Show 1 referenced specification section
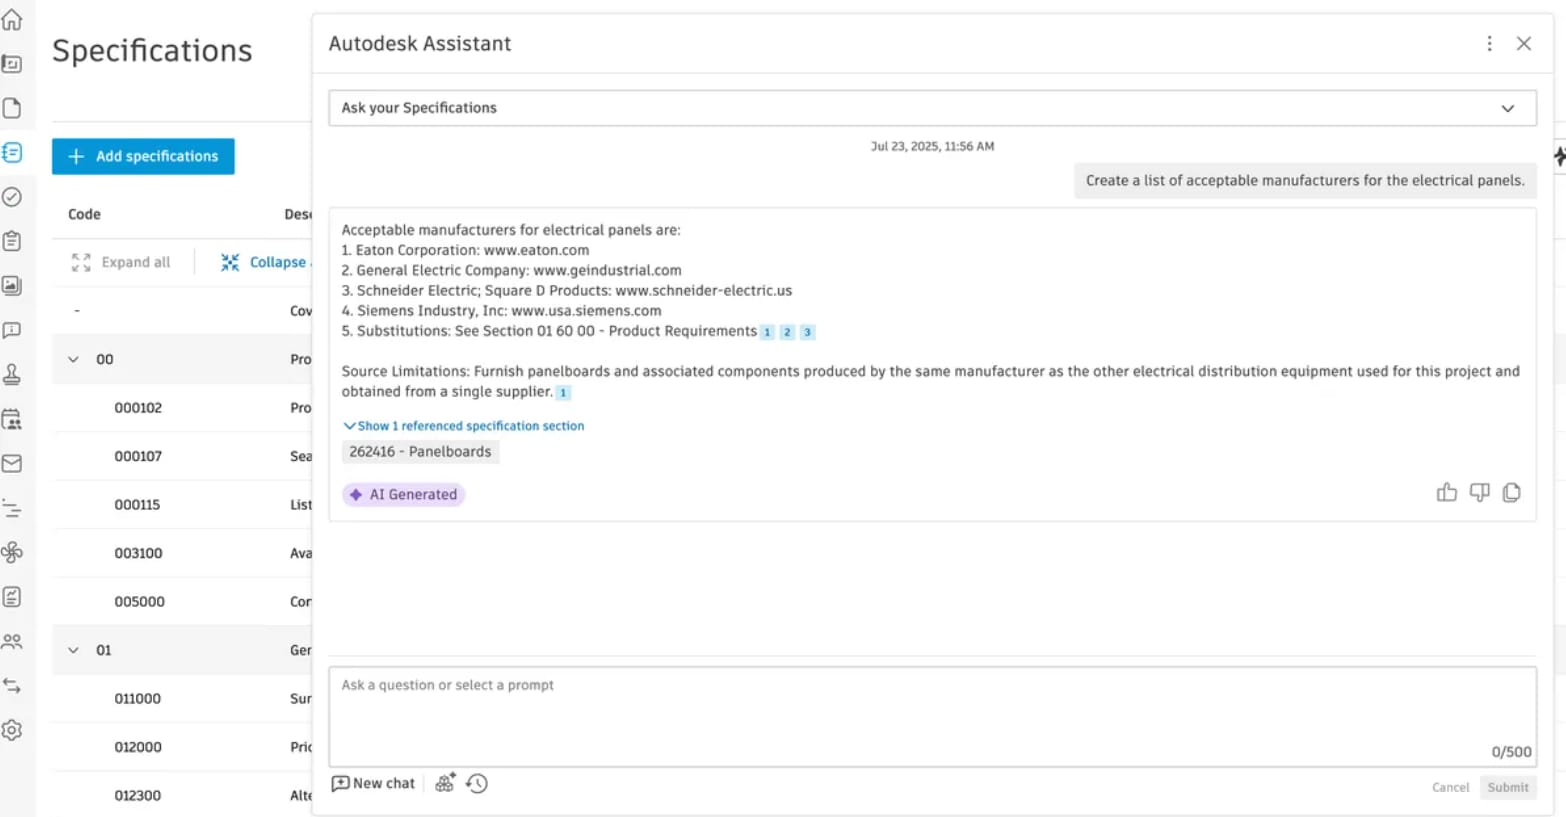 point(463,425)
